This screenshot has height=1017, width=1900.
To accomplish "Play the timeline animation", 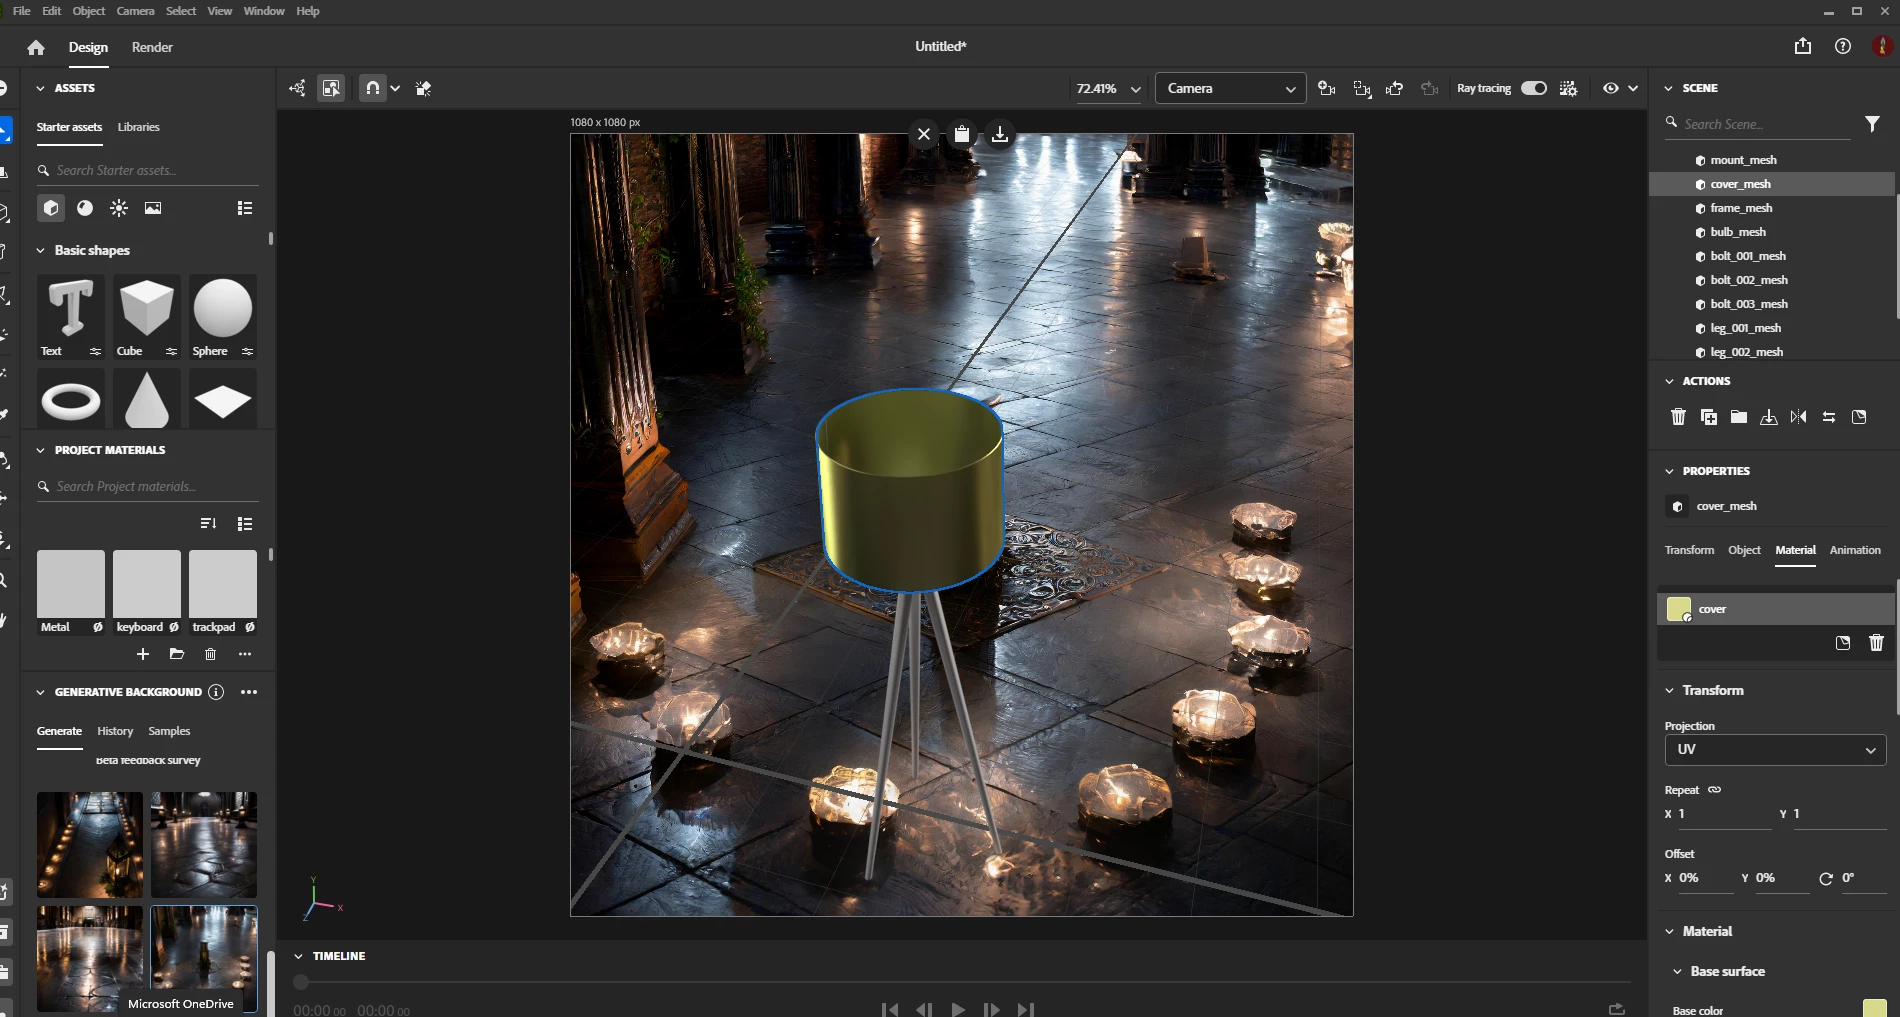I will [958, 1009].
